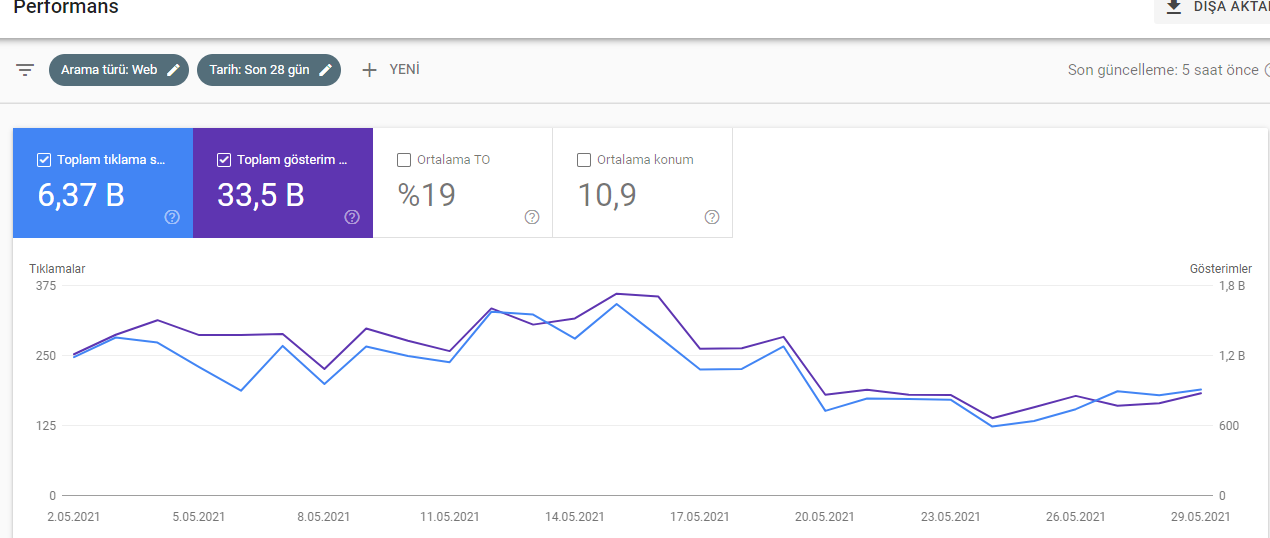The width and height of the screenshot is (1270, 538).
Task: Open help icon on Ortalama konum card
Action: 712,217
